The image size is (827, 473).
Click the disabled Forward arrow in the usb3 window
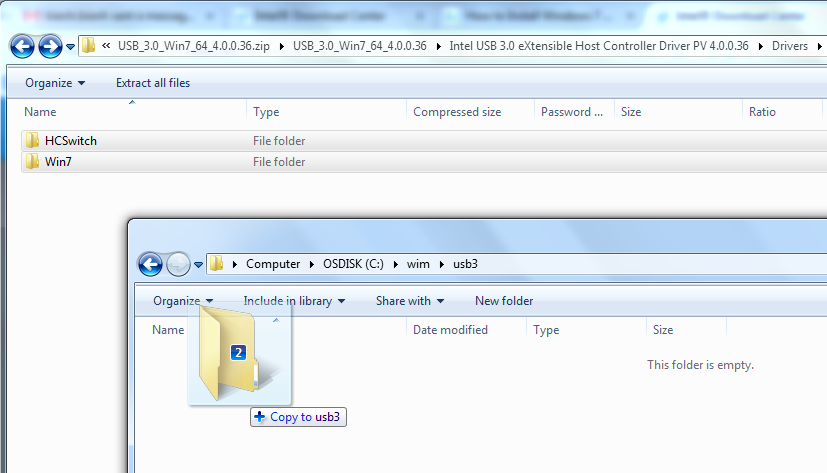[178, 264]
